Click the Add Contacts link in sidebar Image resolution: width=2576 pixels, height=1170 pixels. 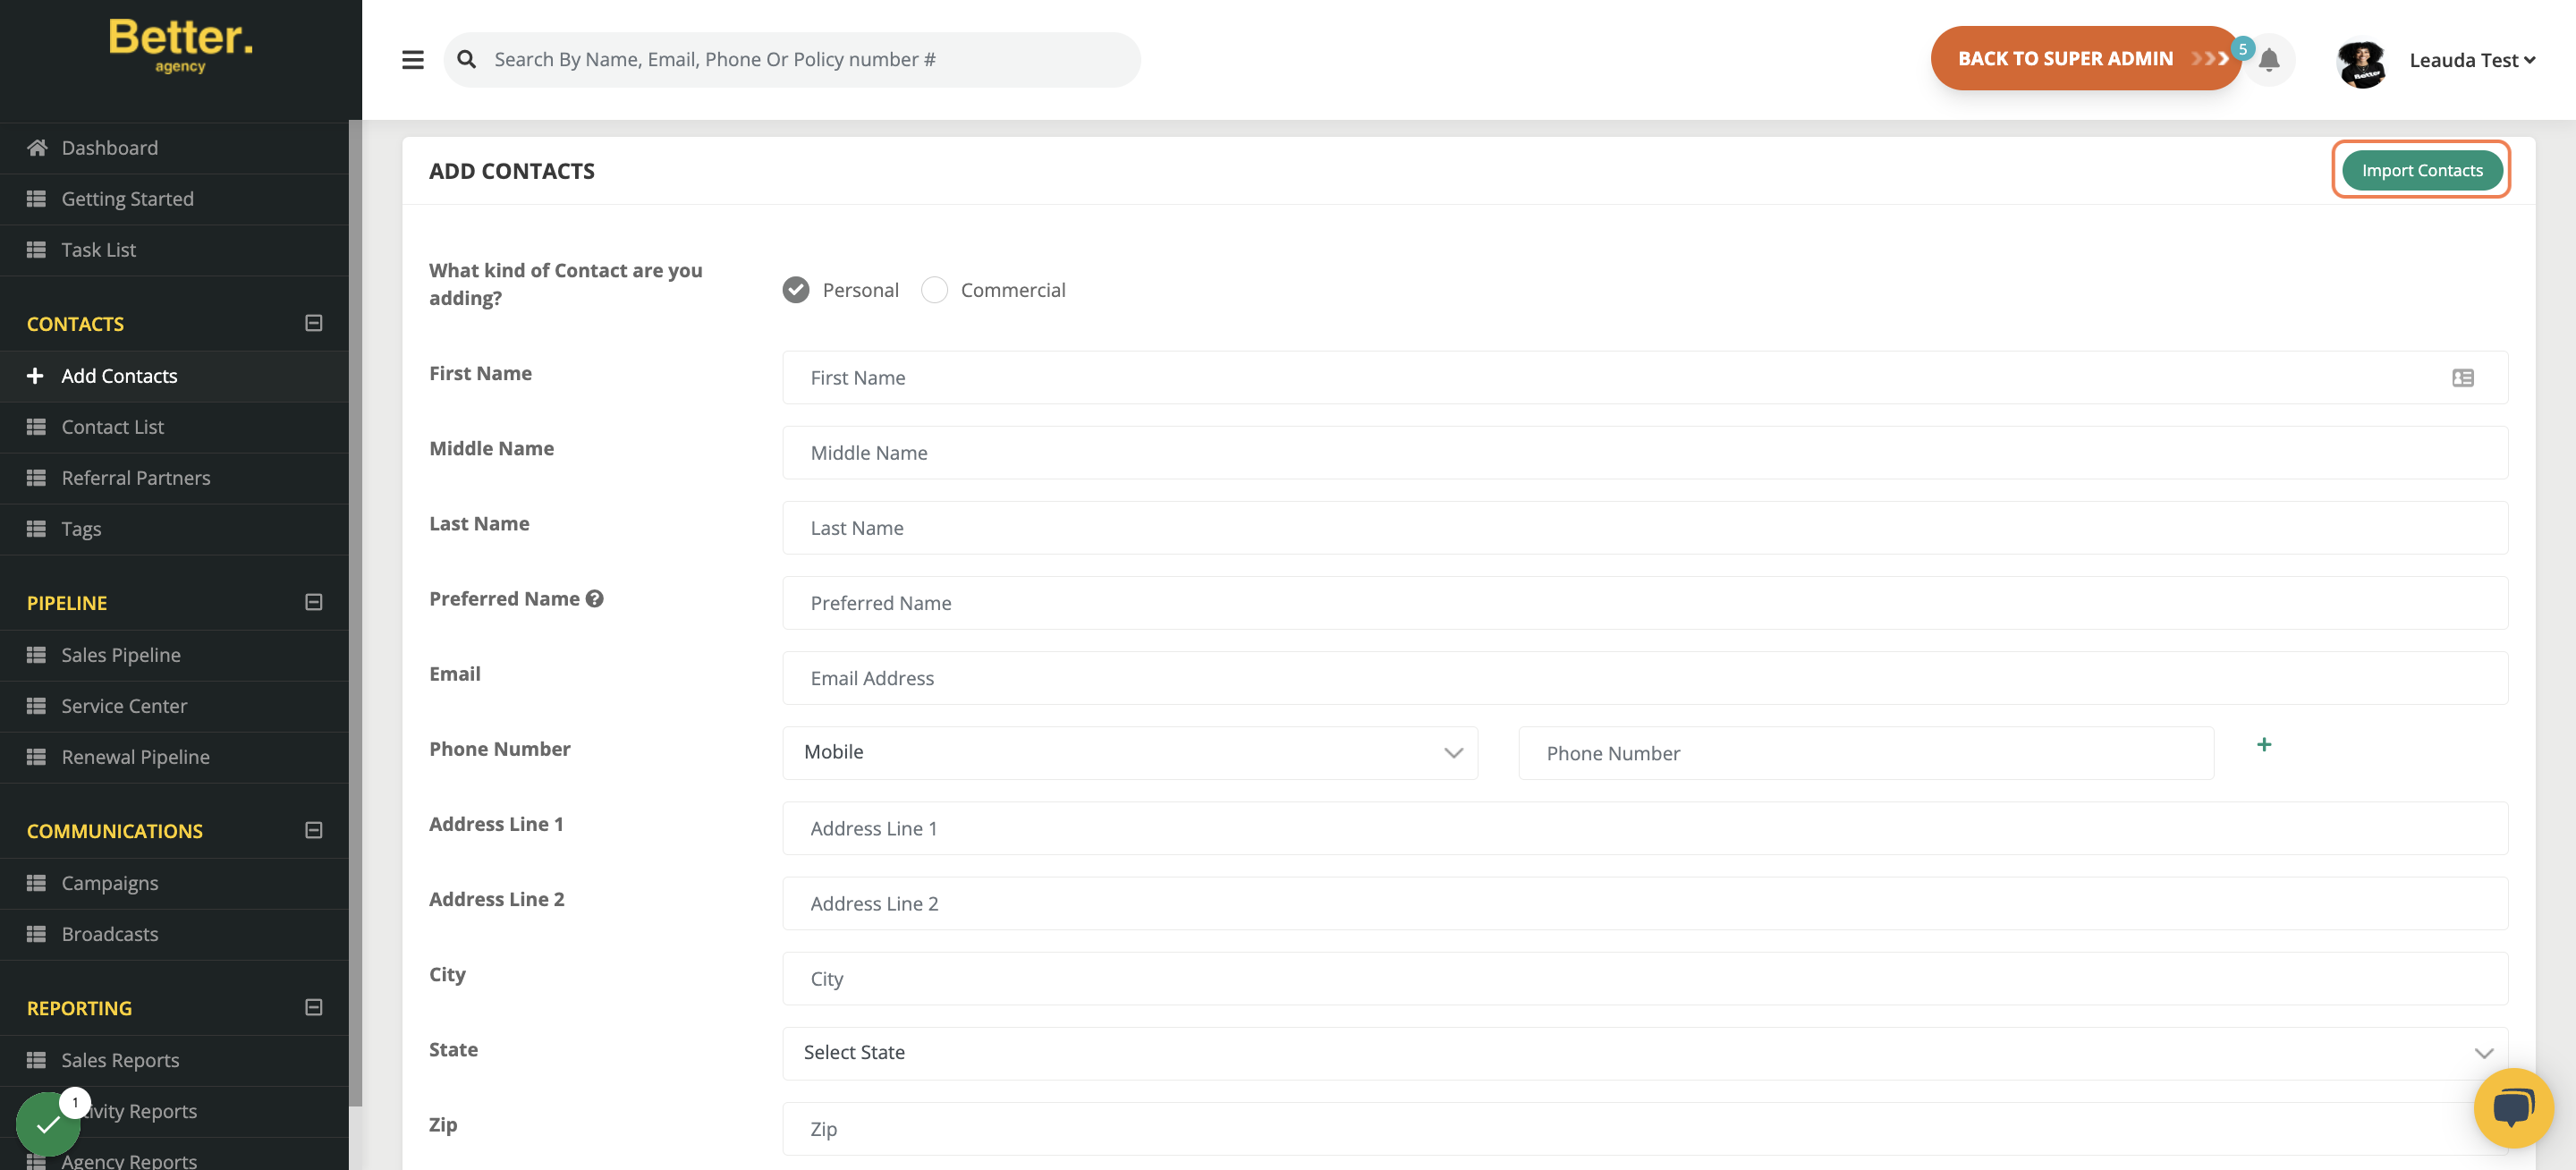(x=118, y=375)
